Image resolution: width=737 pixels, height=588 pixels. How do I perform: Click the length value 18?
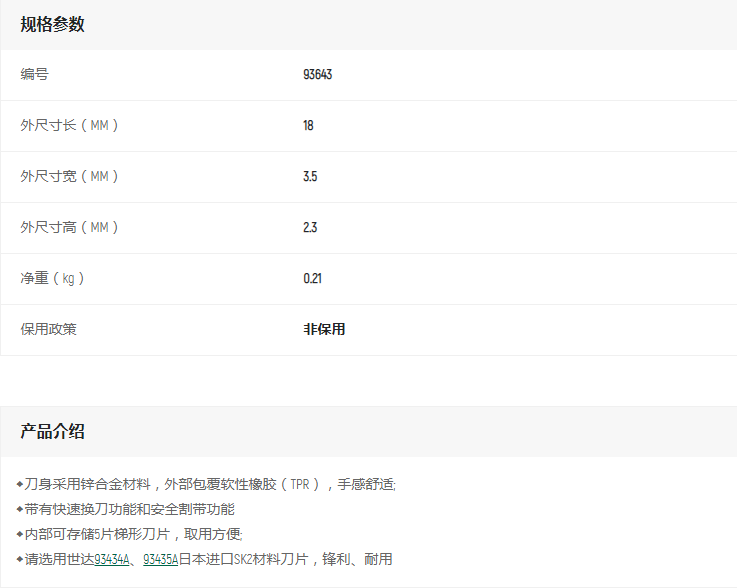click(308, 125)
